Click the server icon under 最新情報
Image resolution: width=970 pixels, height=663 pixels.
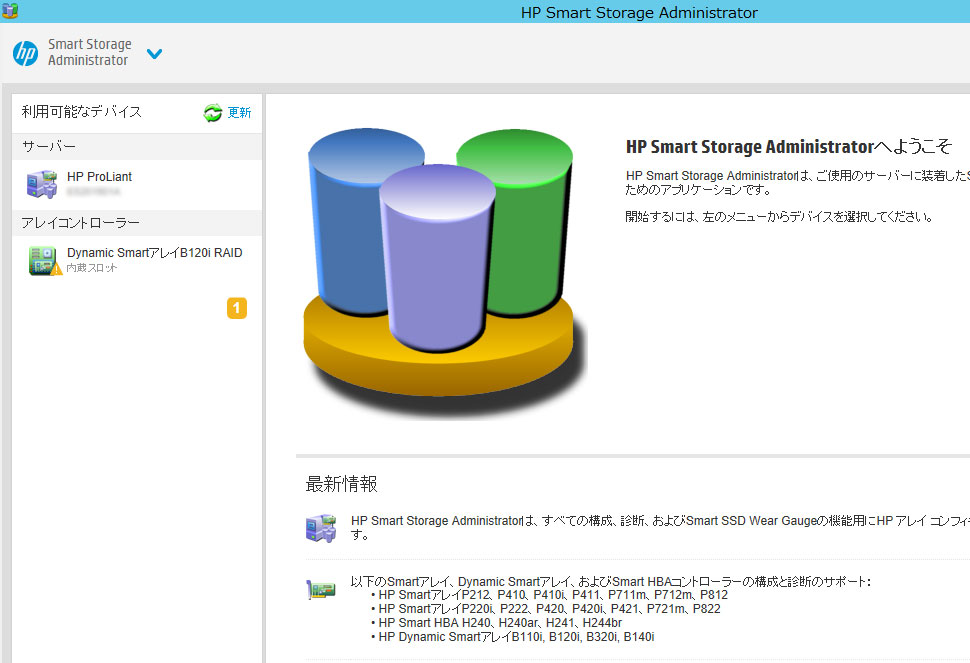click(321, 528)
